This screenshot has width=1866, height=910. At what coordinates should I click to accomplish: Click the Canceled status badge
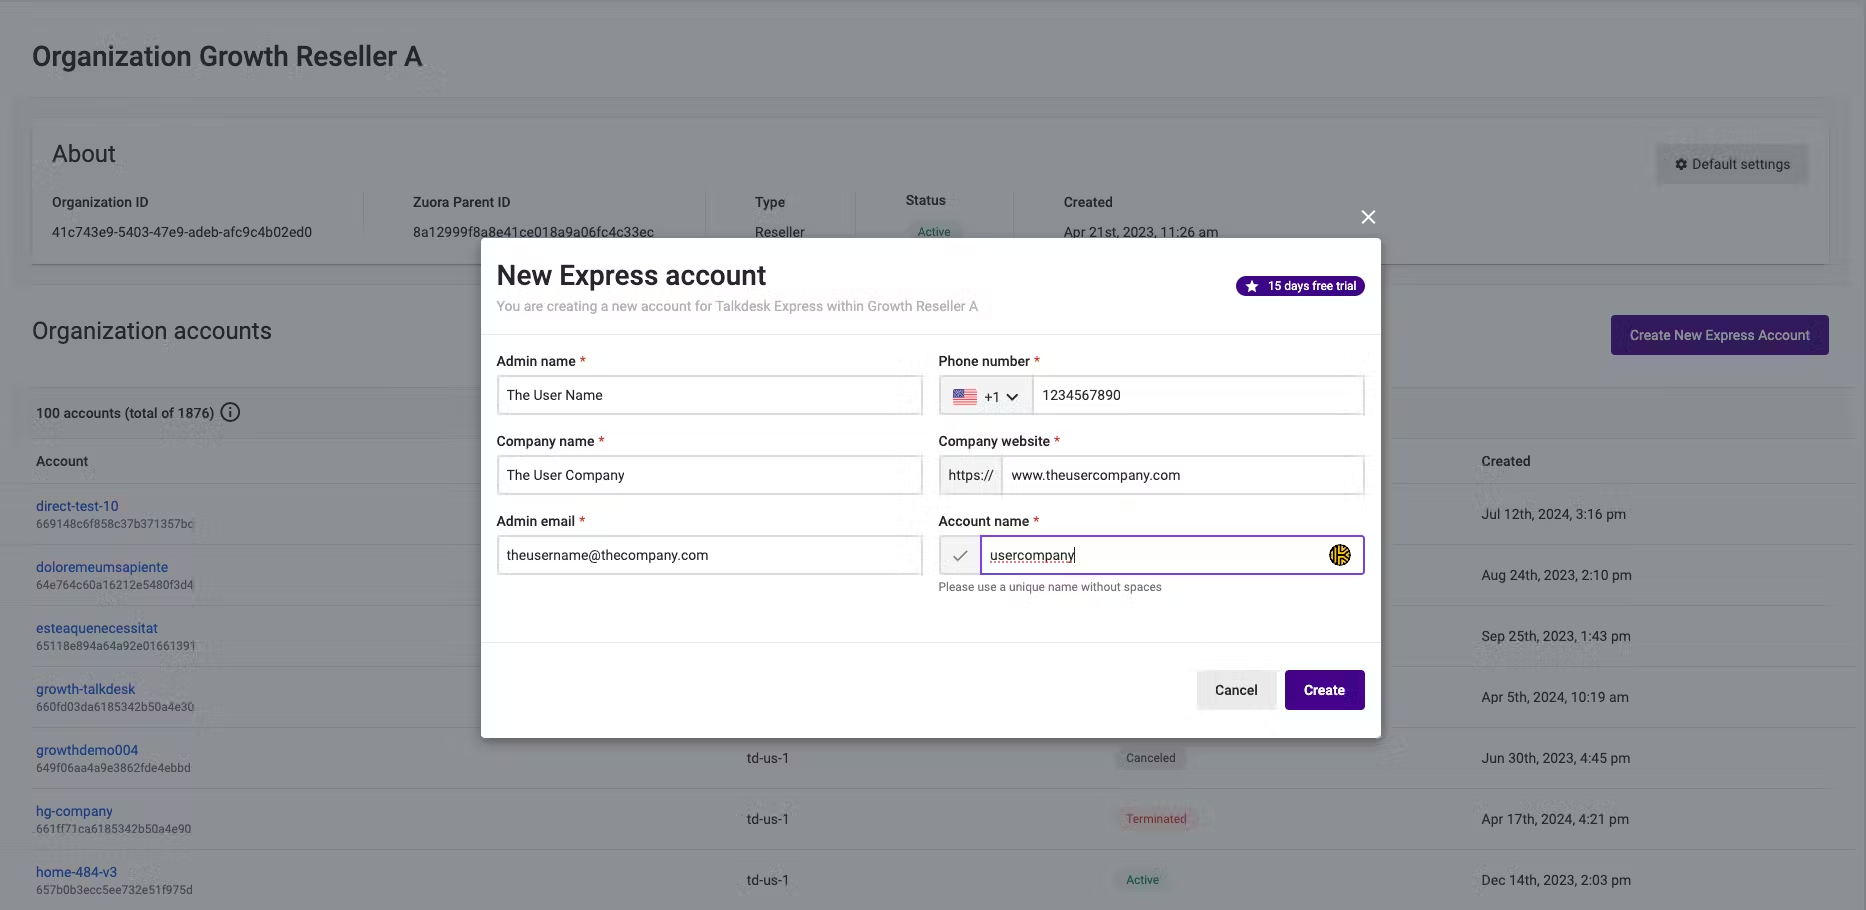click(x=1150, y=758)
